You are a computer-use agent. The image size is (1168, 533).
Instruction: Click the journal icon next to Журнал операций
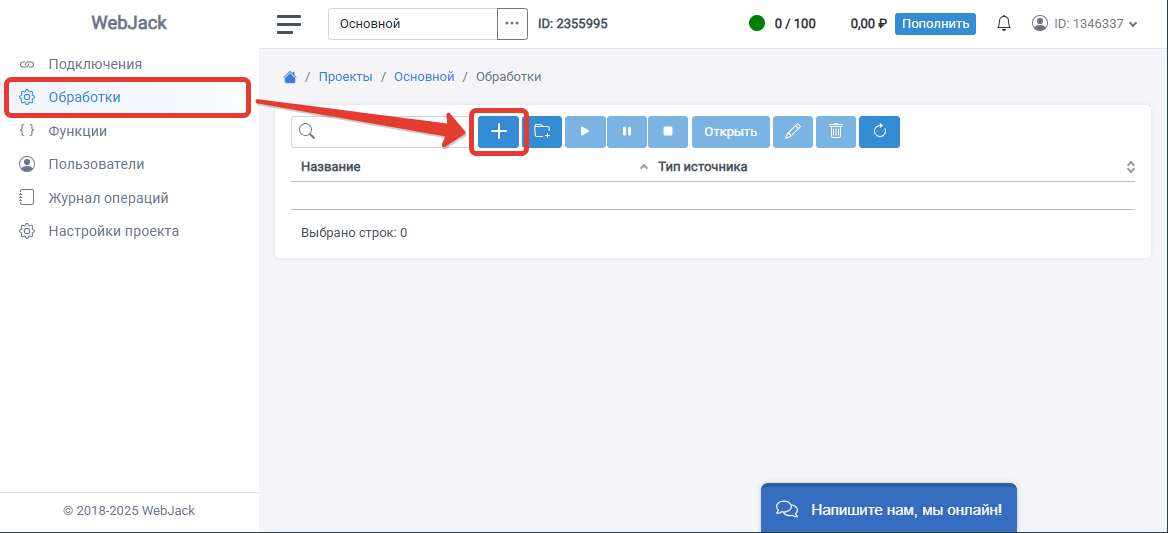coord(27,197)
